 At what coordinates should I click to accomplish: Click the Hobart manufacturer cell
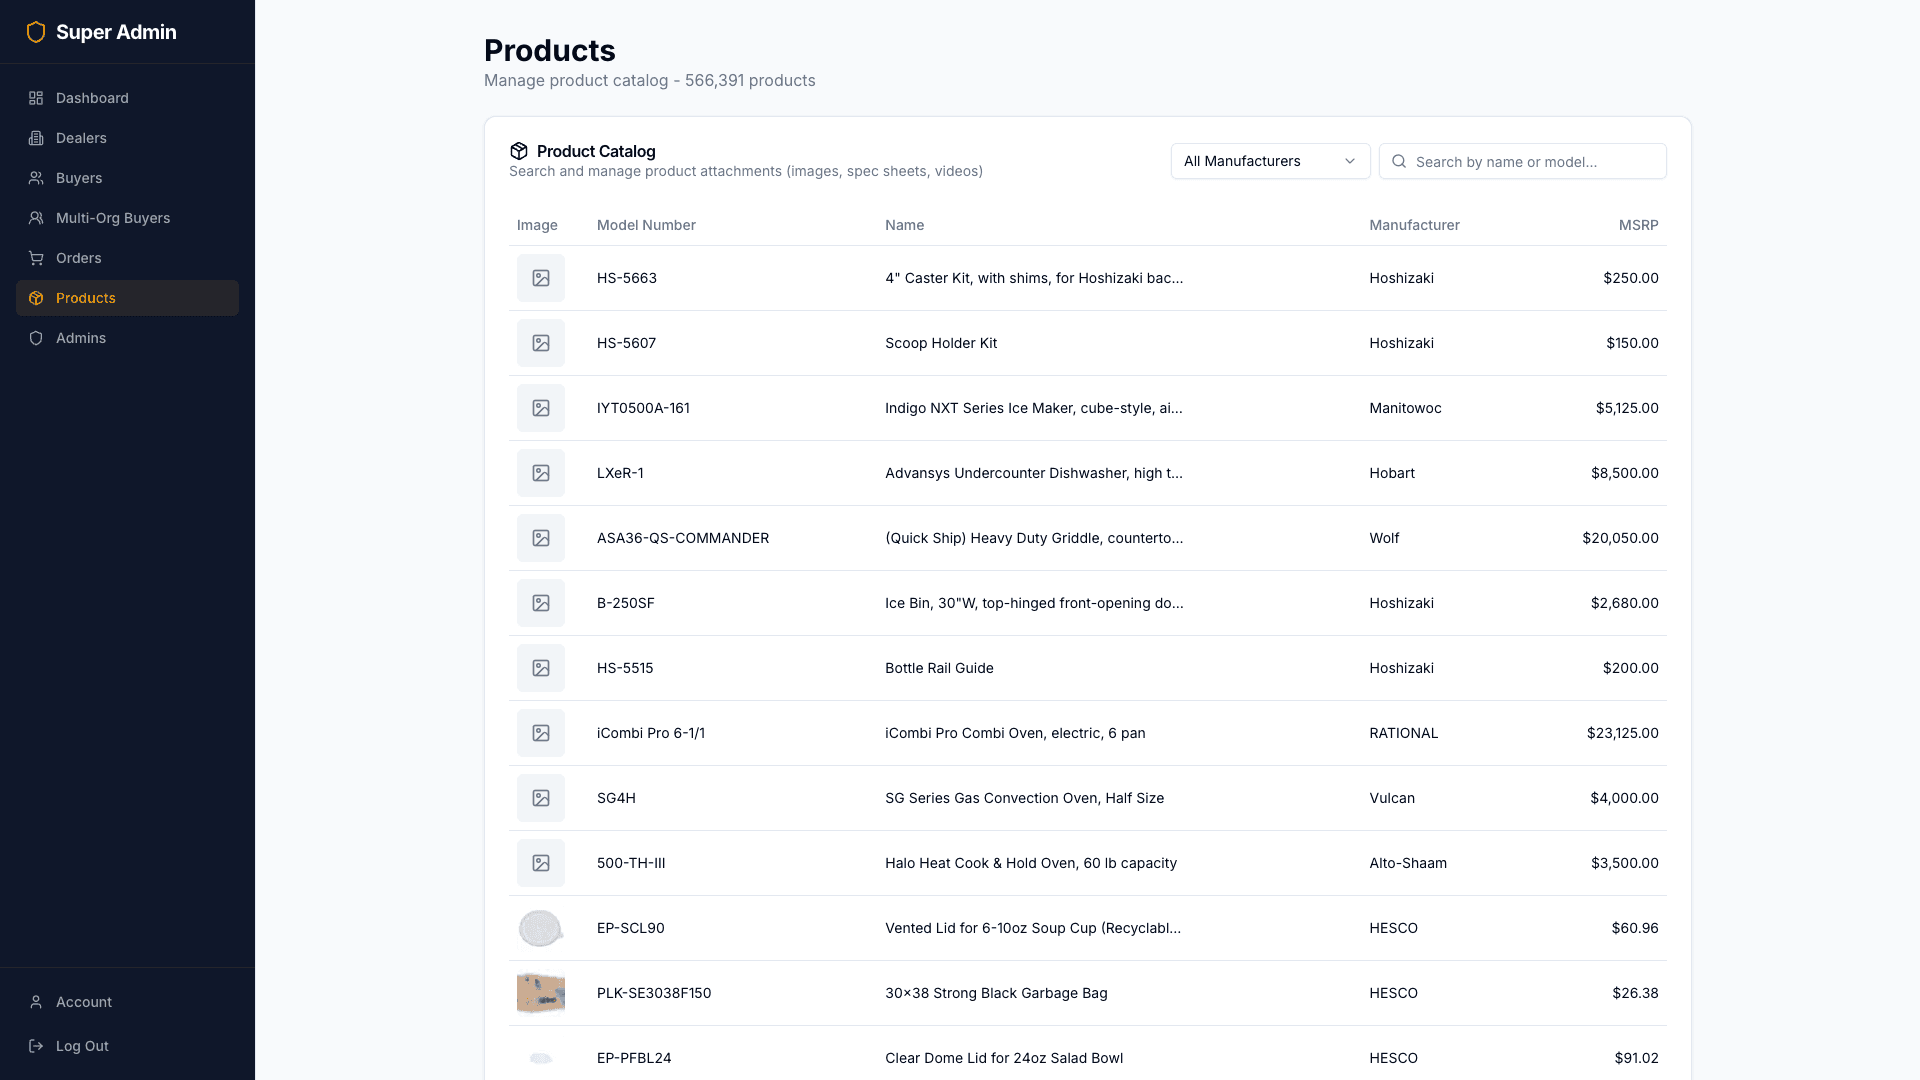tap(1392, 473)
